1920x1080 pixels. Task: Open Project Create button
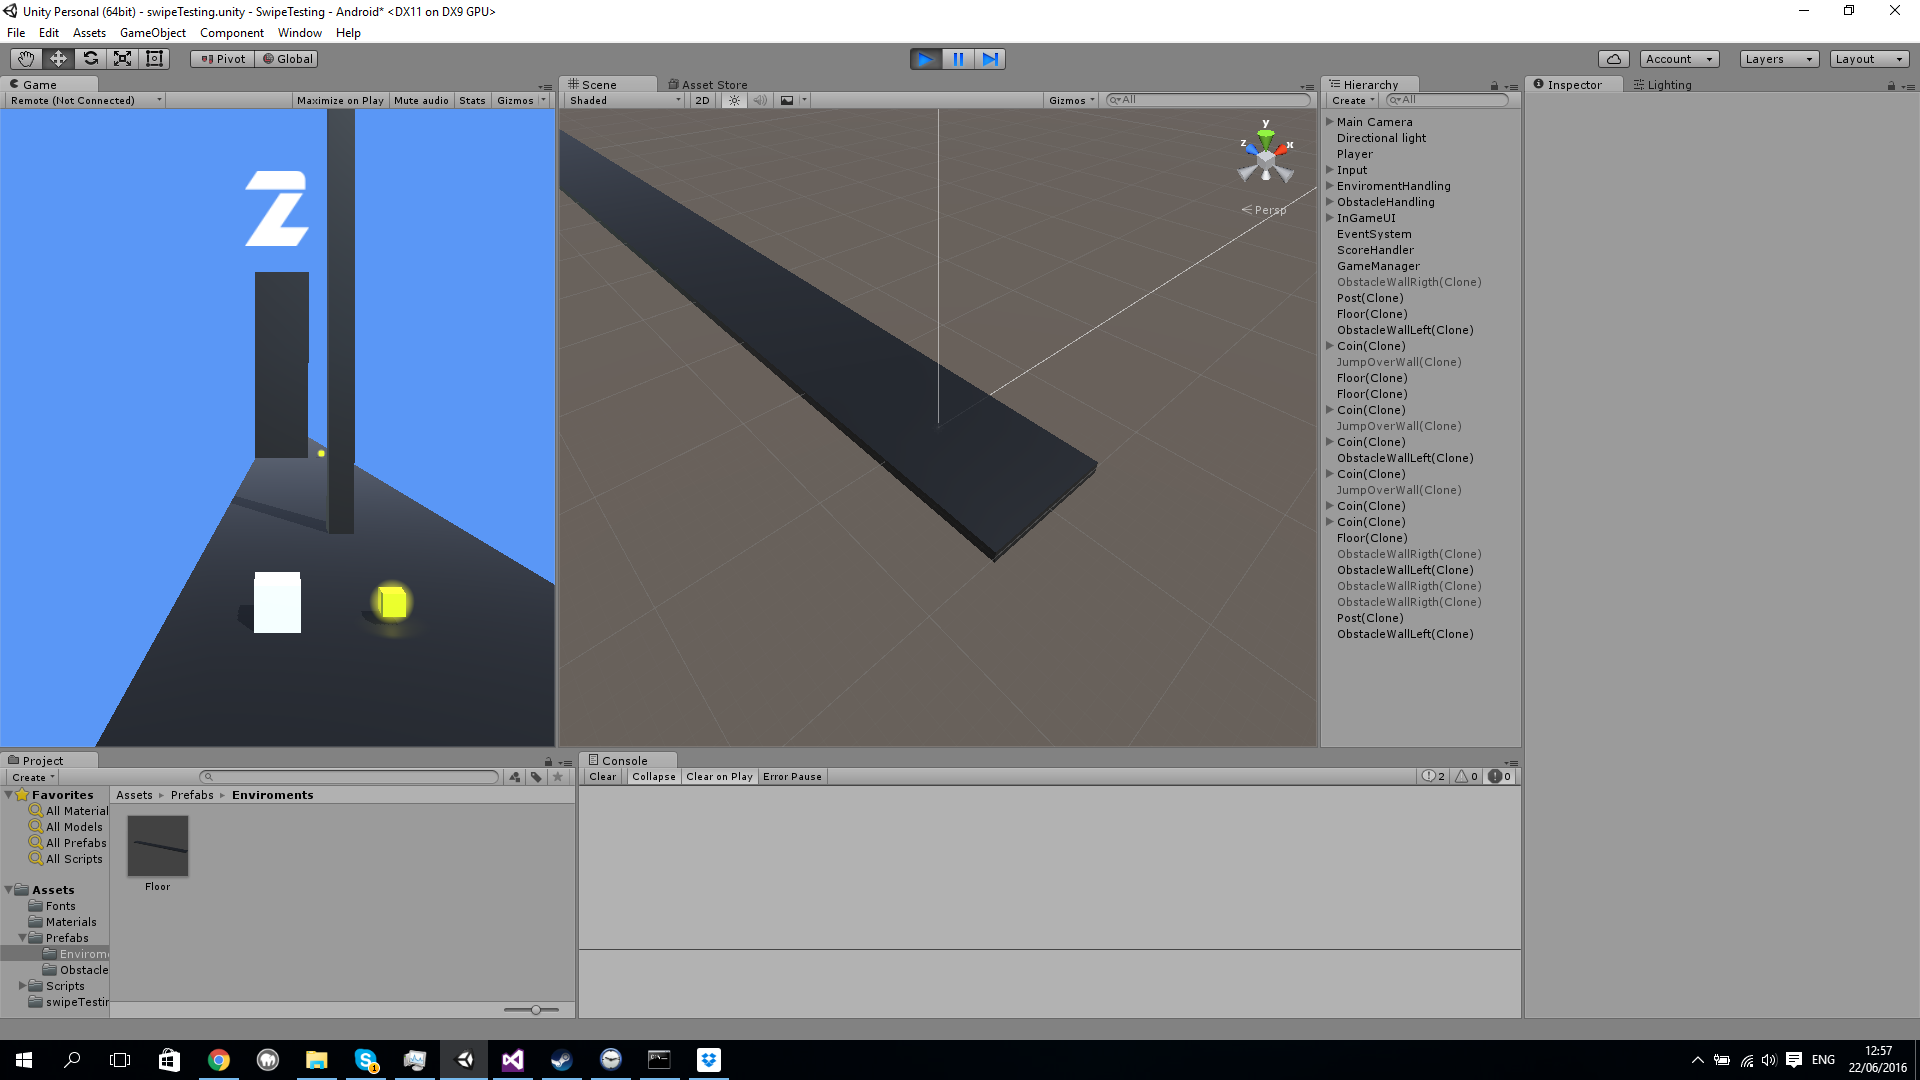pos(33,777)
